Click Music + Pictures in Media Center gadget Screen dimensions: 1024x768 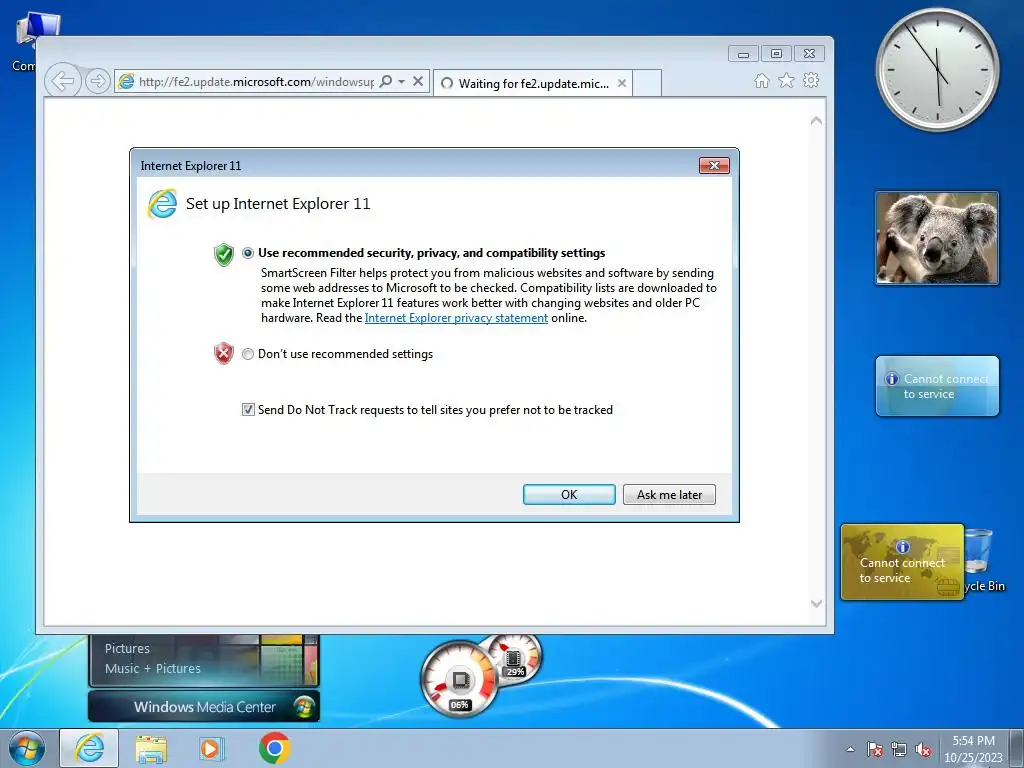pos(153,669)
